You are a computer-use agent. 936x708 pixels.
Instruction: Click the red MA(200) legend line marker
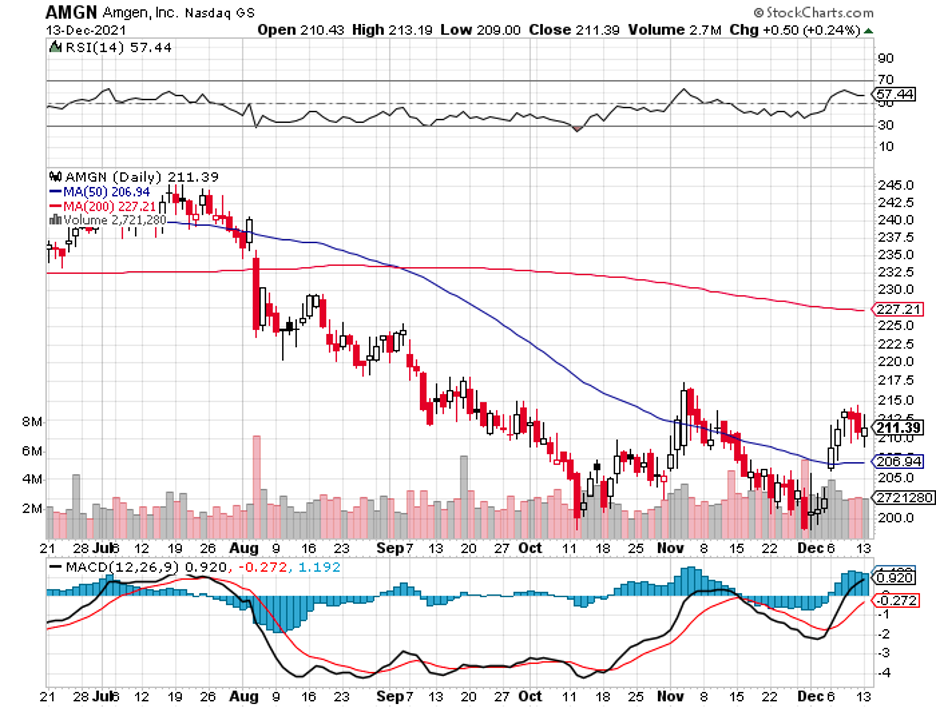(x=55, y=205)
